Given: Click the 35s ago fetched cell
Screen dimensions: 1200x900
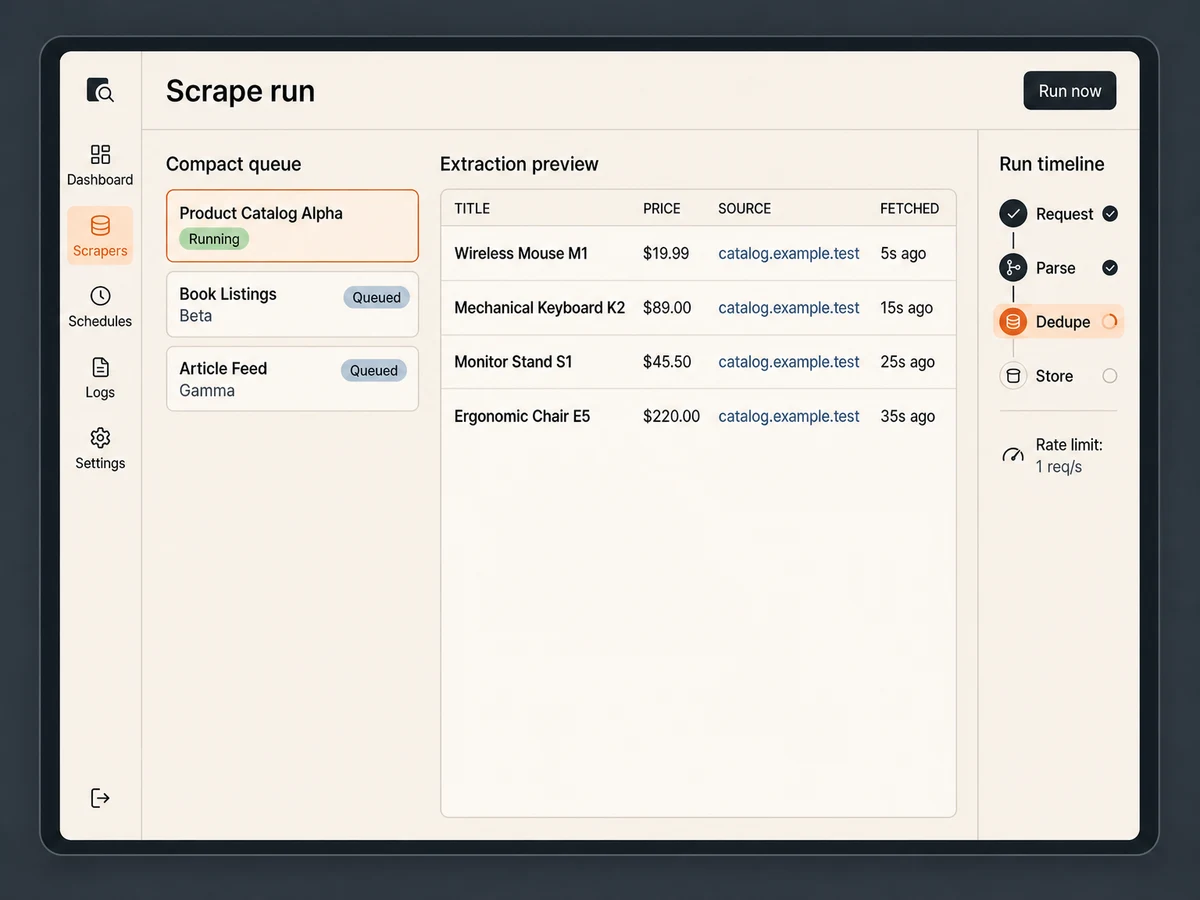Looking at the screenshot, I should (908, 416).
